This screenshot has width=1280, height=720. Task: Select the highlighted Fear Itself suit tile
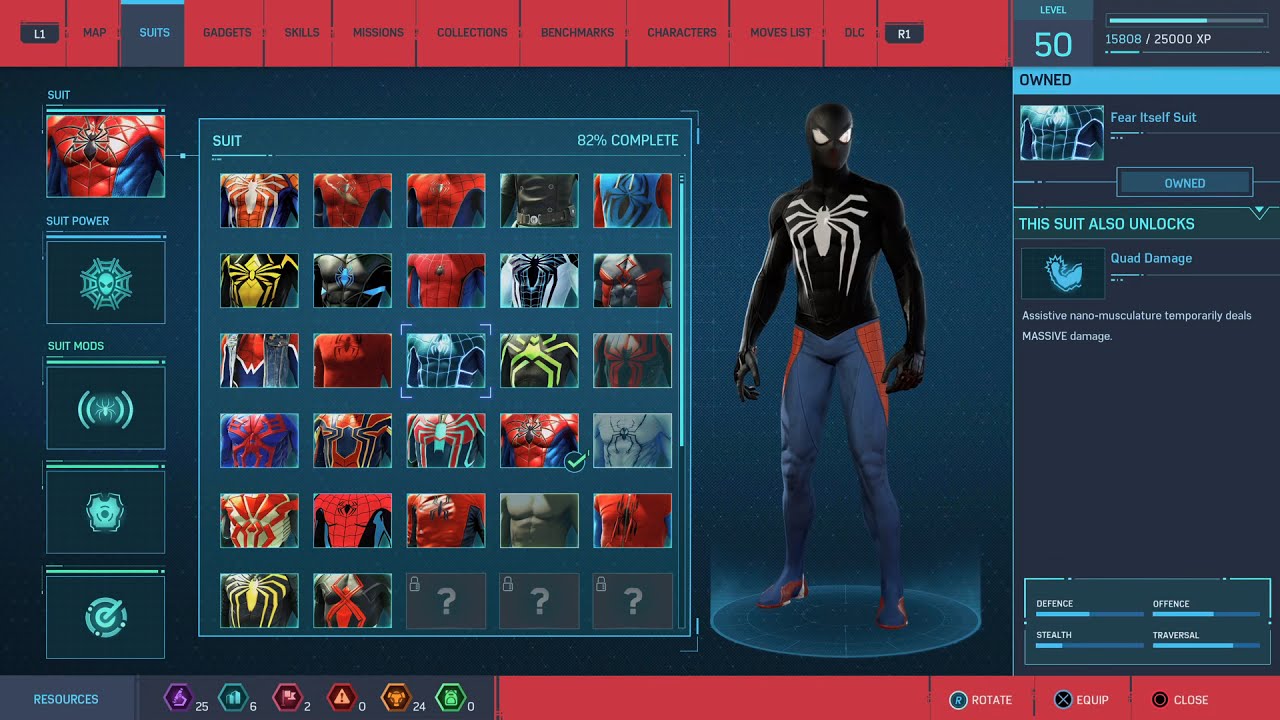coord(446,360)
